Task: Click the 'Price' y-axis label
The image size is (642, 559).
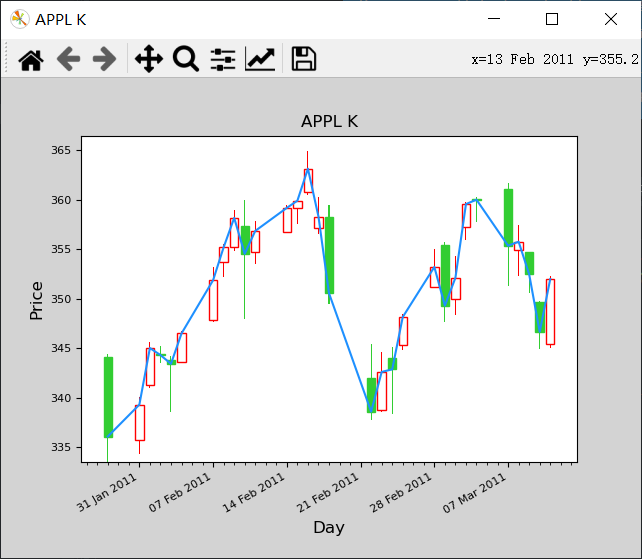Action: (36, 301)
